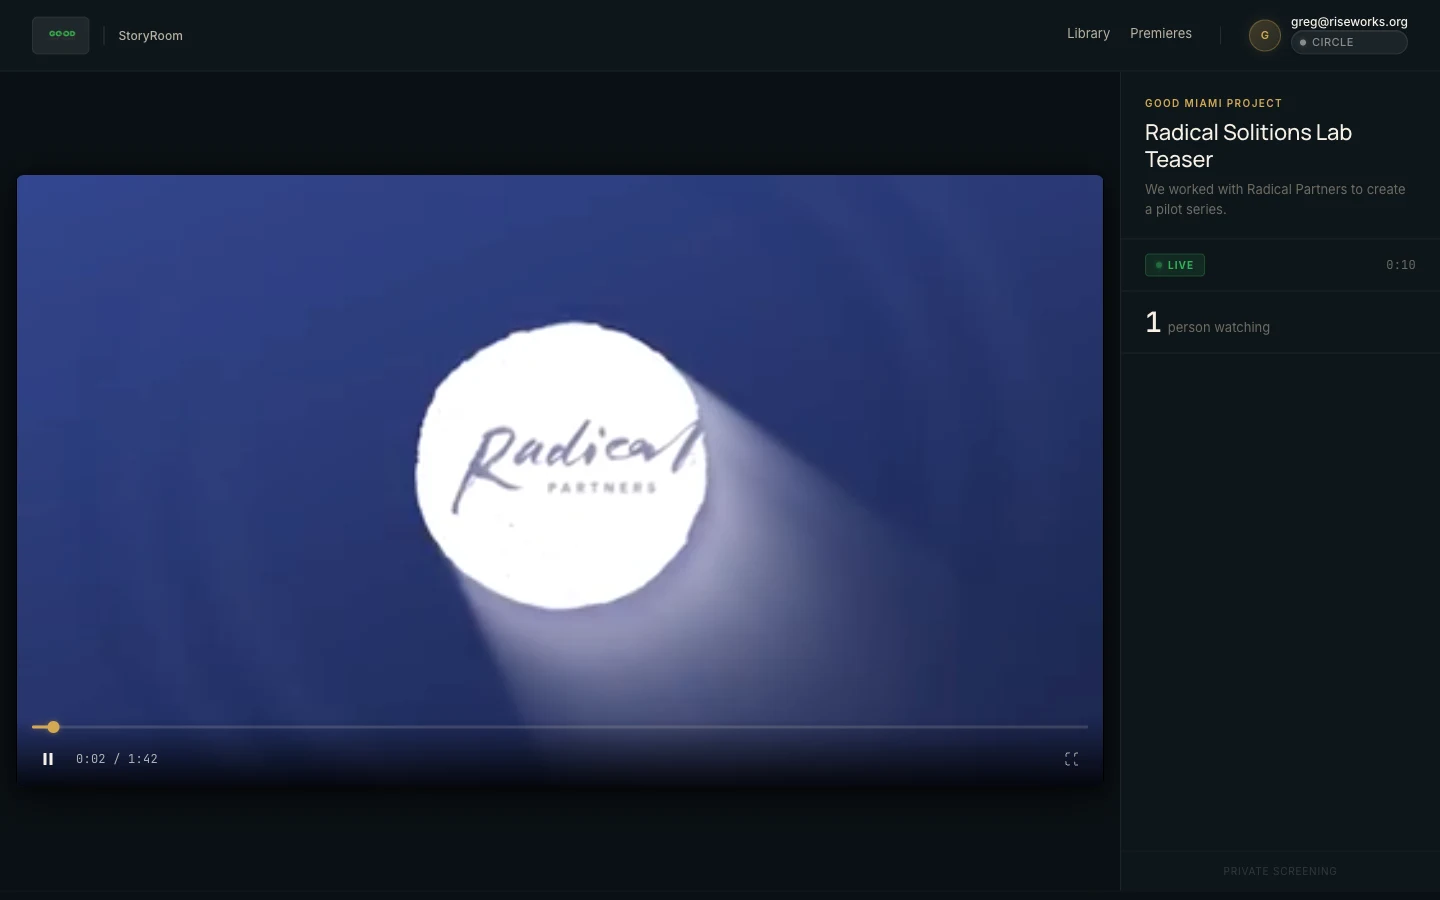Click the video player area showing the Radical Partners logo
This screenshot has width=1440, height=900.
pos(560,480)
